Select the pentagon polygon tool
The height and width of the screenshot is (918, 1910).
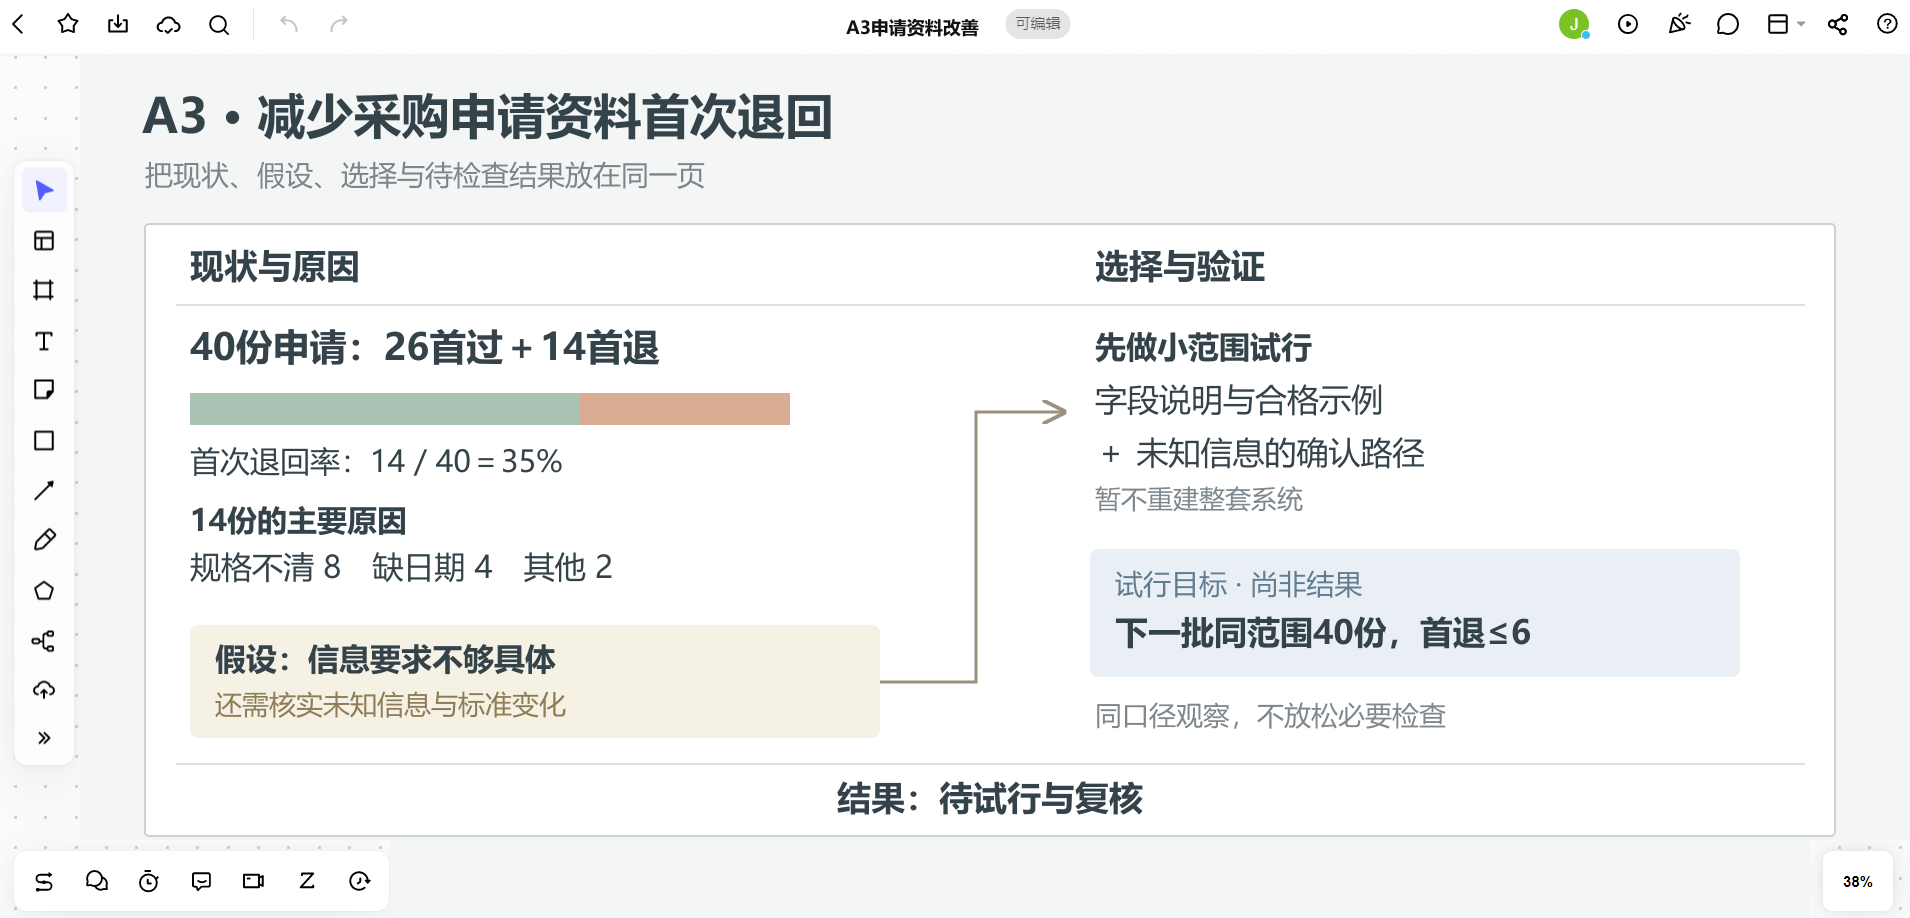tap(44, 591)
